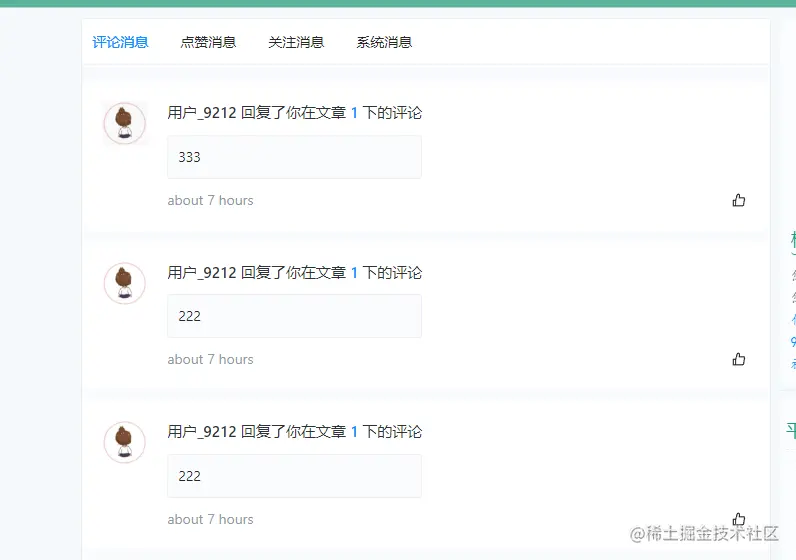Image resolution: width=796 pixels, height=560 pixels.
Task: Click thumbs-up on the third notification
Action: click(739, 518)
